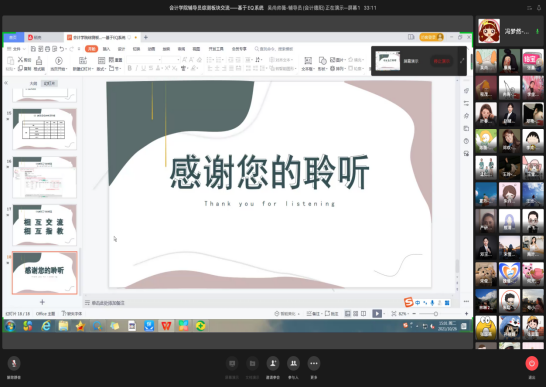
Task: Open the three-dots More meeting options
Action: (314, 364)
